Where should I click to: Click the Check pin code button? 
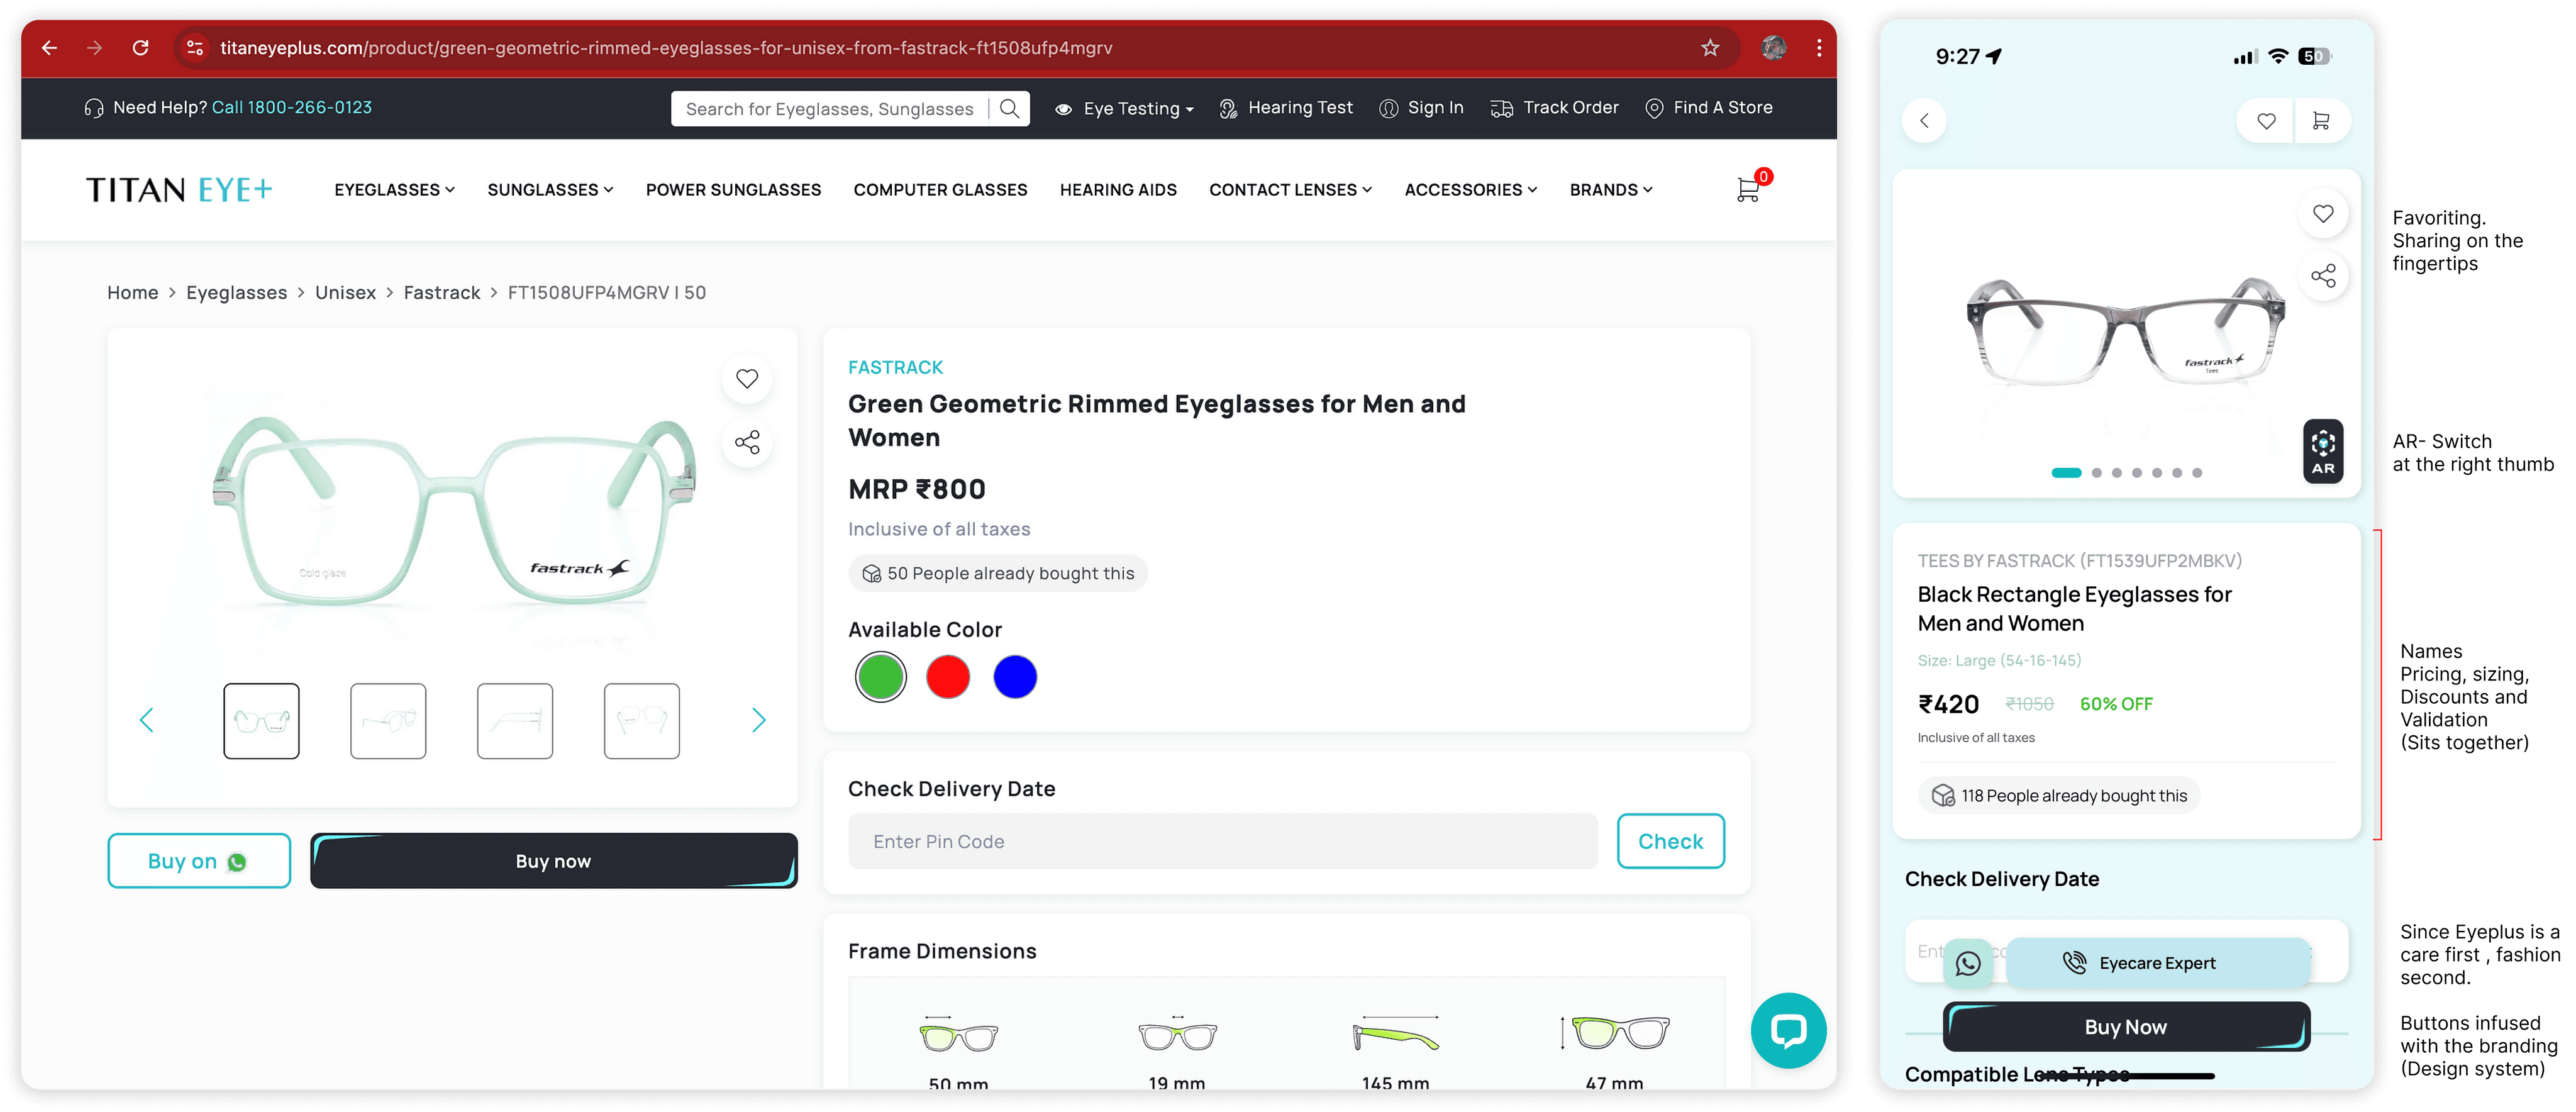tap(1670, 841)
